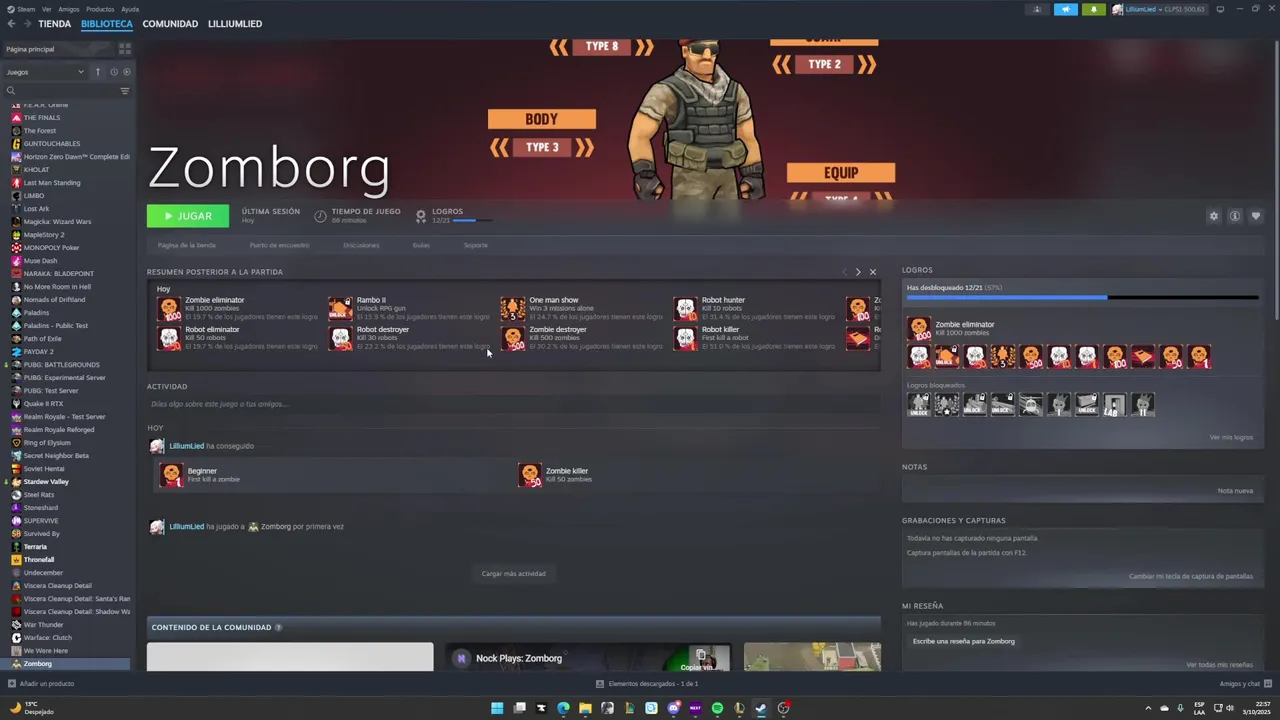The image size is (1280, 720).
Task: Show previous post-game summary items
Action: coord(844,272)
